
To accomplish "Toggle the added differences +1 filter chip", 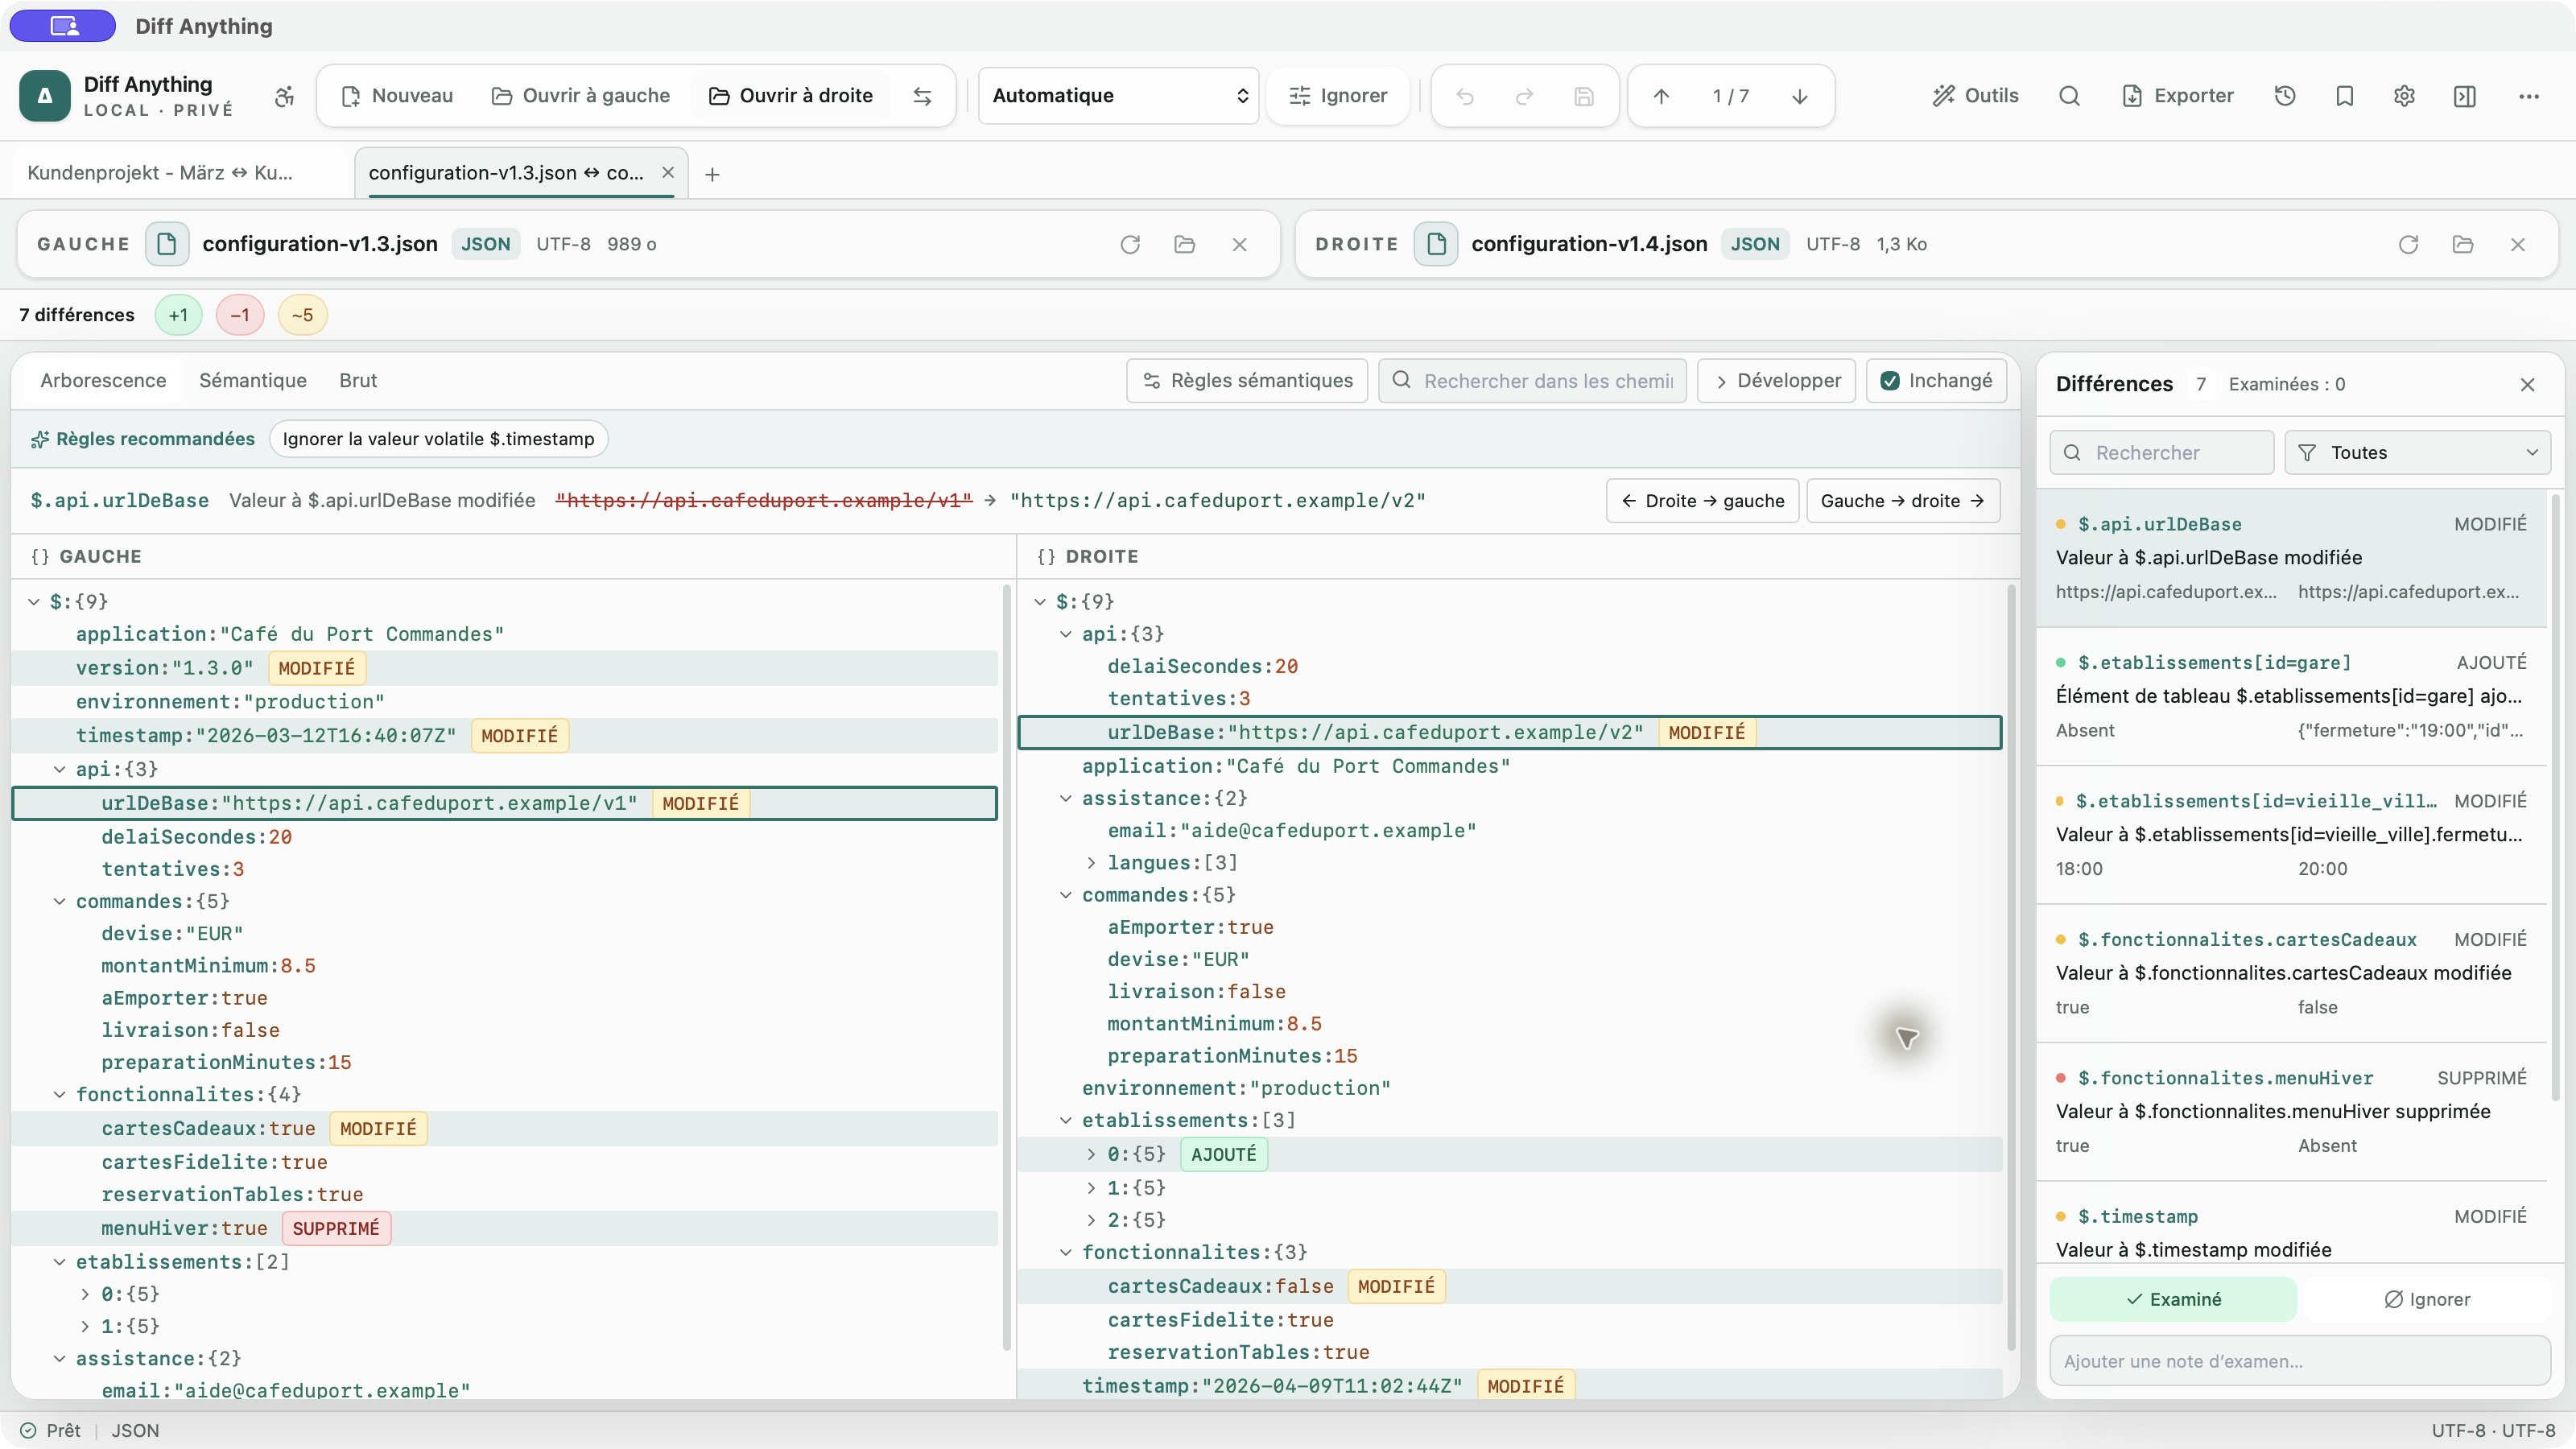I will 178,315.
